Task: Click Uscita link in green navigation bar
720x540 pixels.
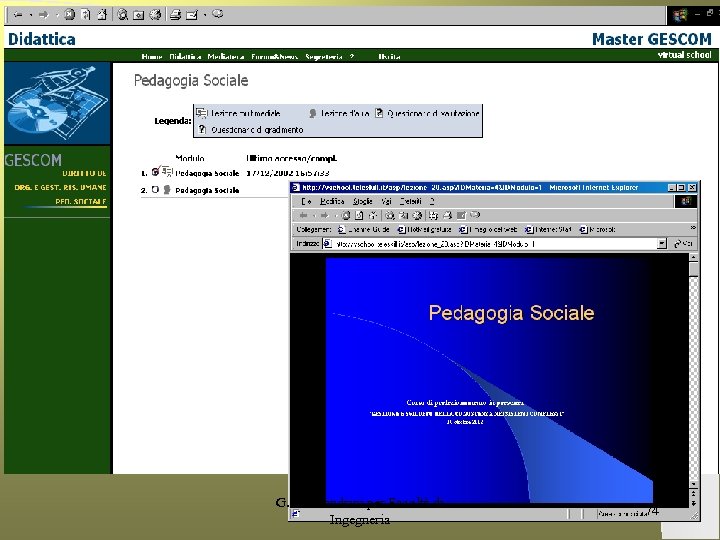Action: [389, 56]
